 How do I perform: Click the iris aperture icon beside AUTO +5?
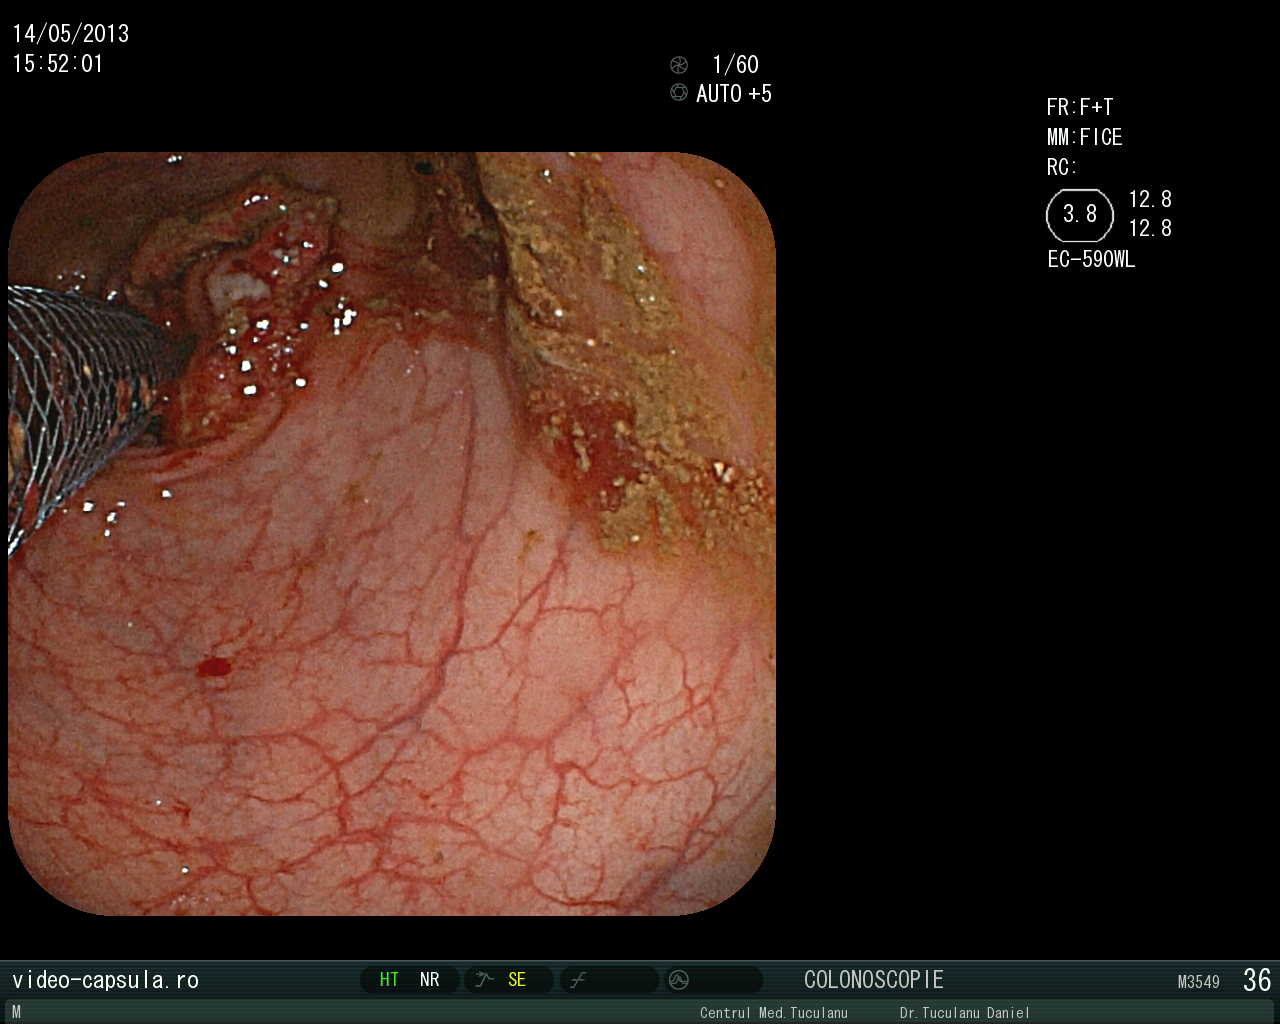tap(679, 92)
